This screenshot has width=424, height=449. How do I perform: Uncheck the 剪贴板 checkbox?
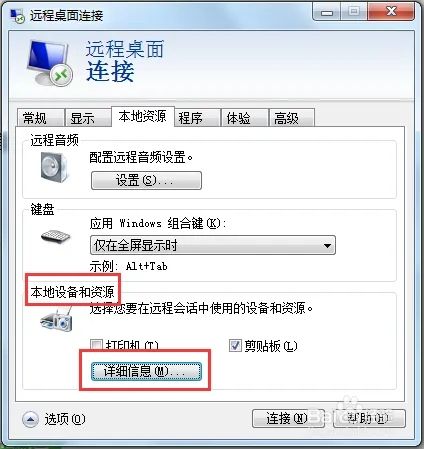pos(235,345)
